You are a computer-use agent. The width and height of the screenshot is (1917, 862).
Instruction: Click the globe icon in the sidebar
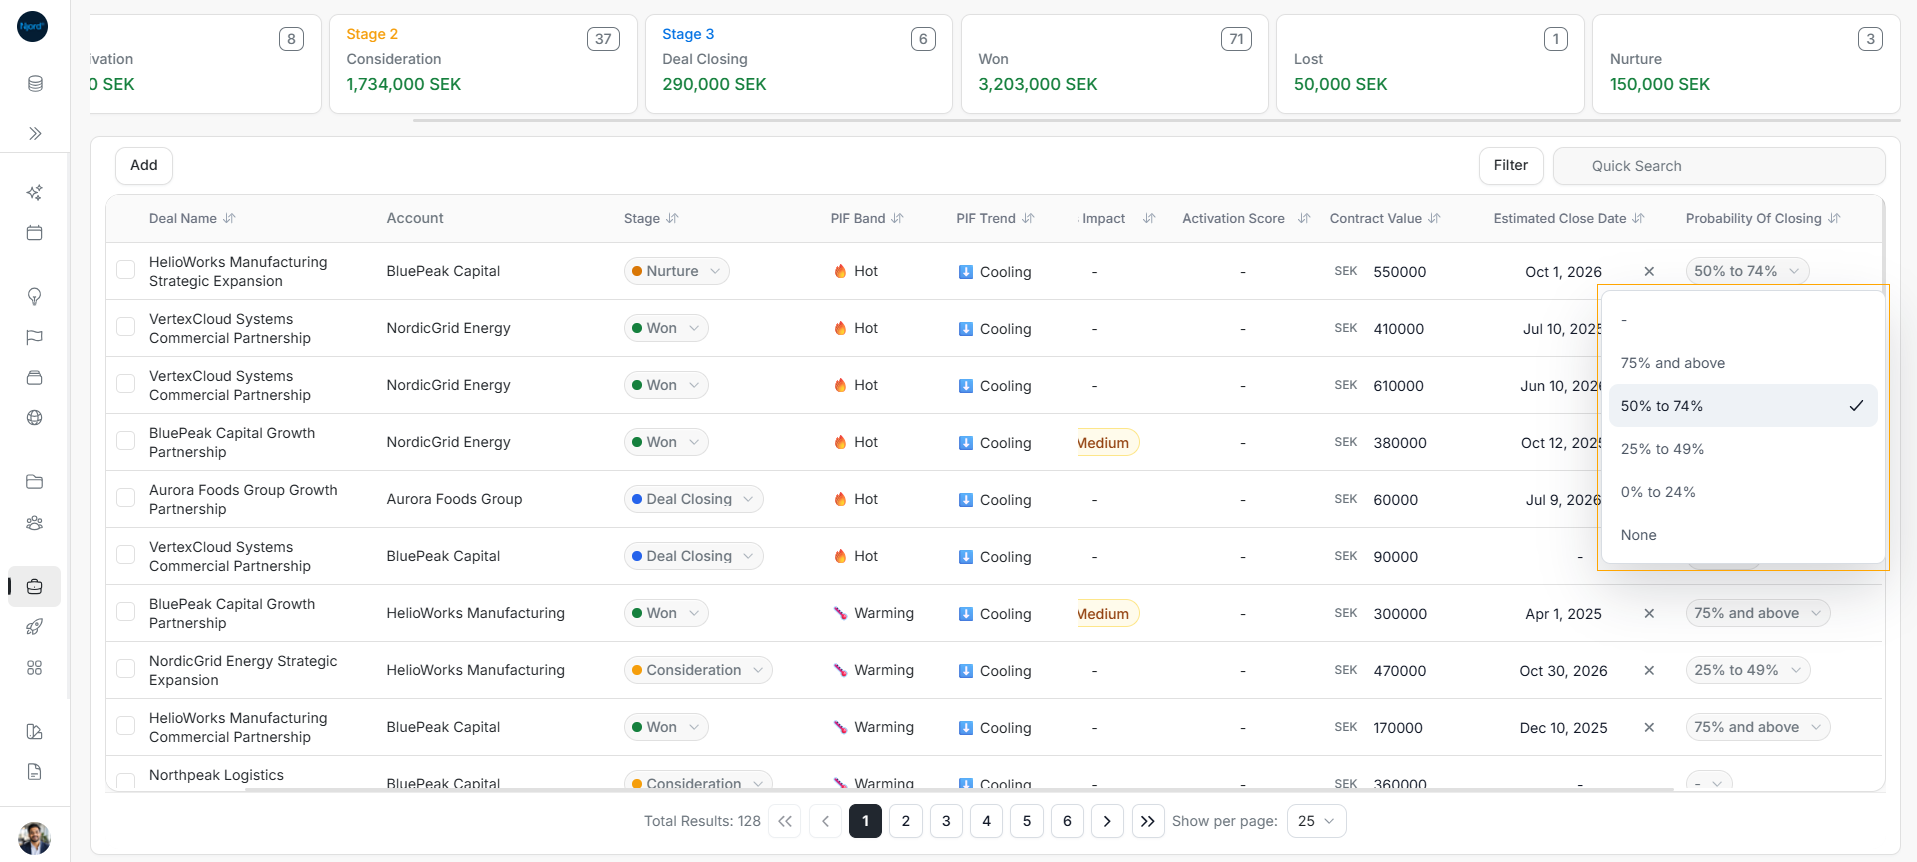coord(35,418)
